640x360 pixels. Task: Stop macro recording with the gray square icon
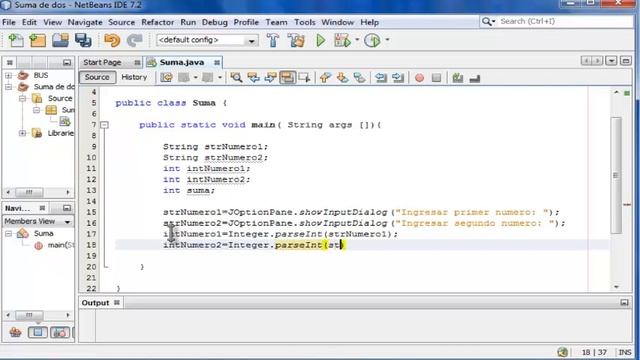pyautogui.click(x=436, y=78)
